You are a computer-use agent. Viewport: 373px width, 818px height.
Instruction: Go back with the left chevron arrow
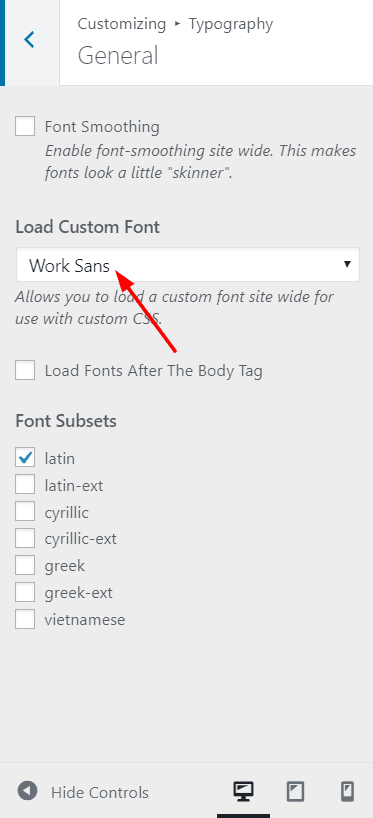point(30,40)
